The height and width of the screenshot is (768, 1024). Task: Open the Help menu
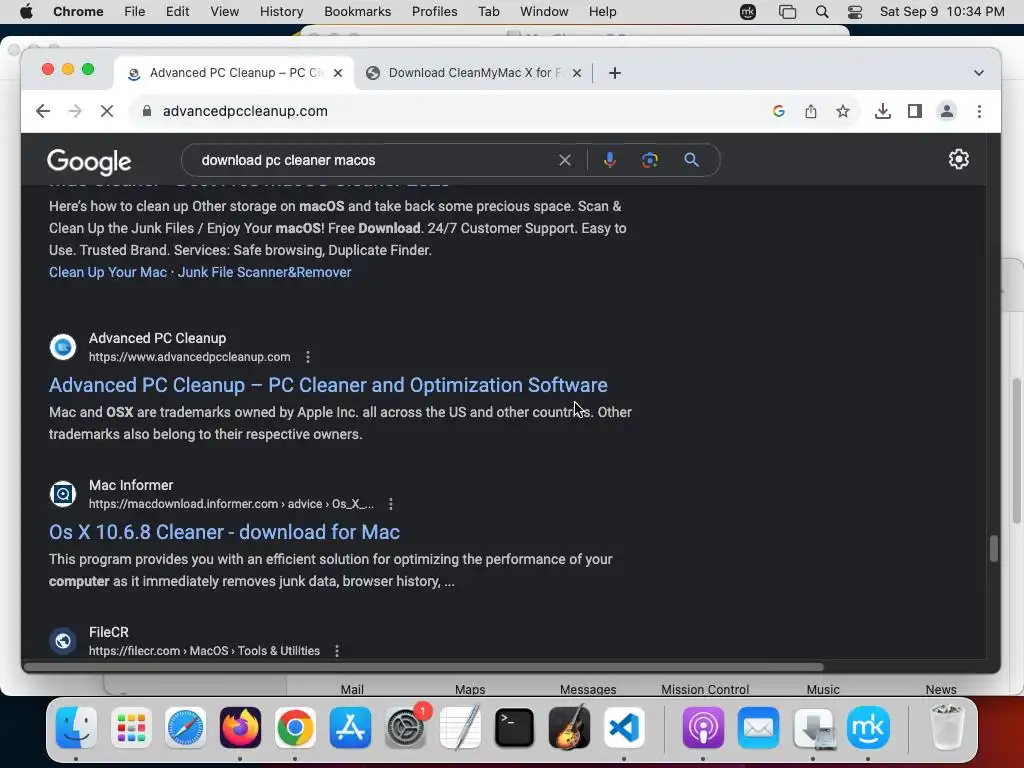pyautogui.click(x=602, y=12)
